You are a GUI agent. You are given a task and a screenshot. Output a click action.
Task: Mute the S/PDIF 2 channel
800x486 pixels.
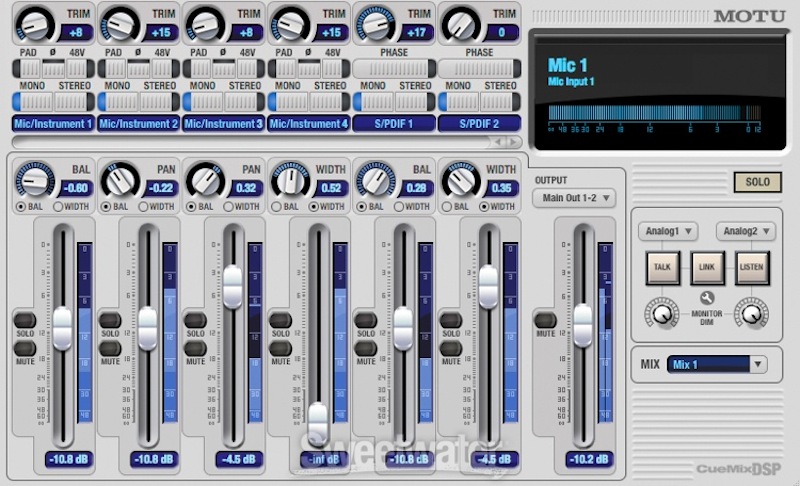(451, 348)
